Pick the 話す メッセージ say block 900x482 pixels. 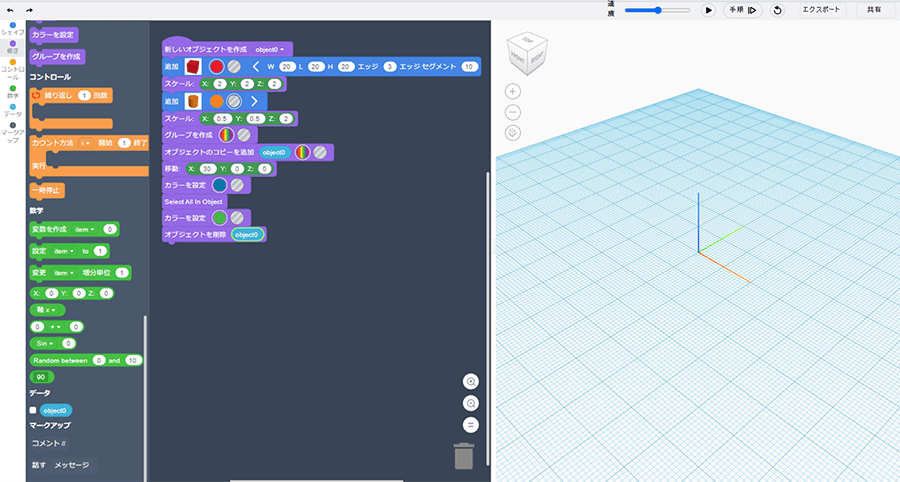point(63,465)
